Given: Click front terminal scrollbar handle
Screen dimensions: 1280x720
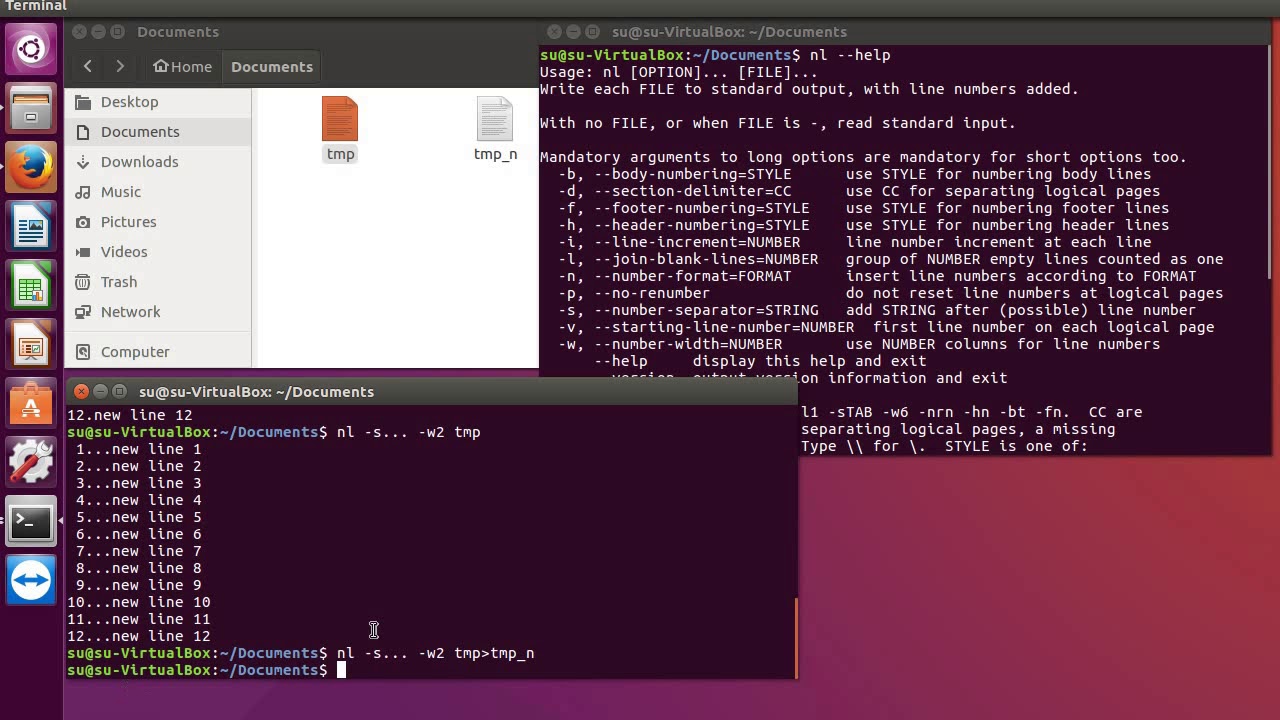Looking at the screenshot, I should (796, 638).
